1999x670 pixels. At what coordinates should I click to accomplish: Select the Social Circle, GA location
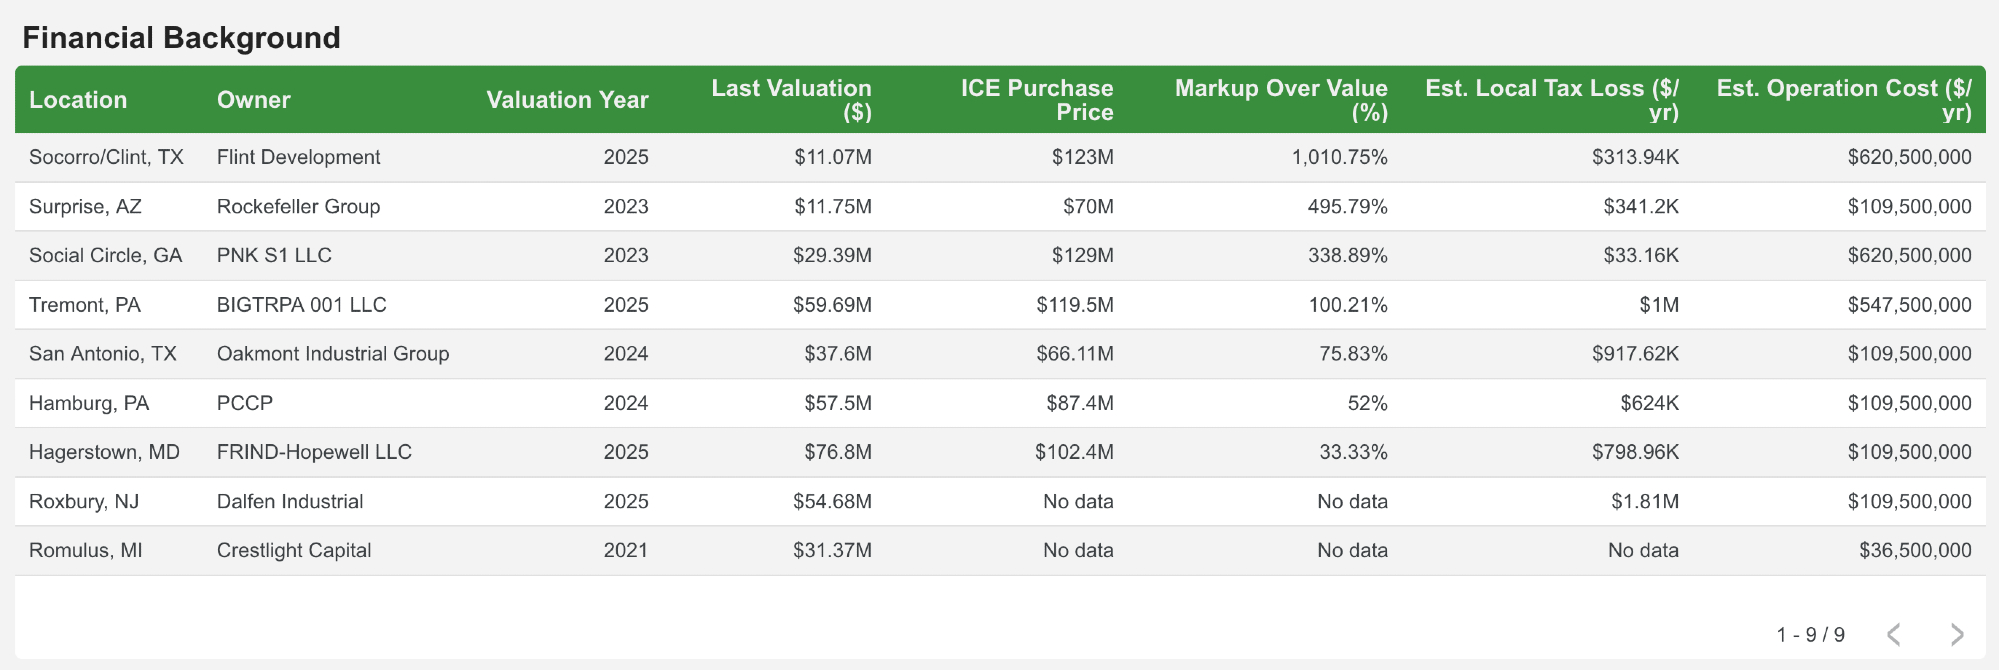pyautogui.click(x=105, y=255)
